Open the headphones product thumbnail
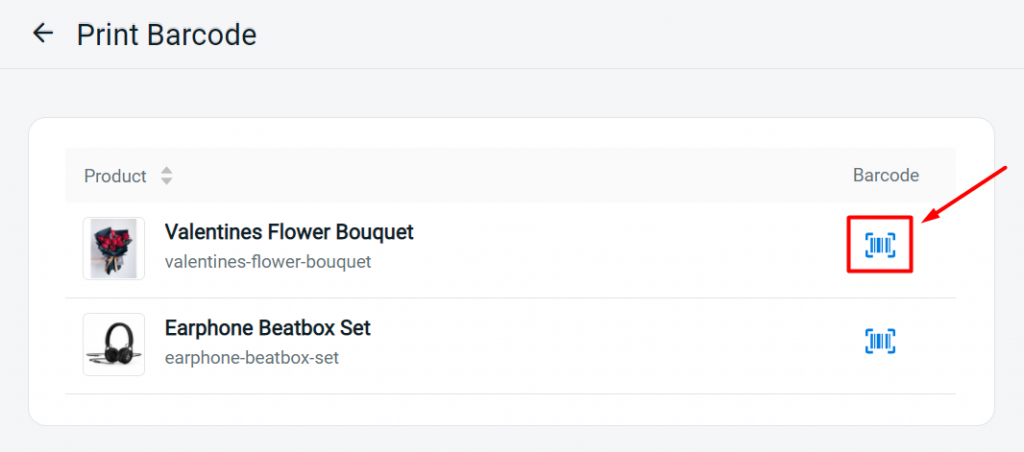This screenshot has height=452, width=1024. 114,344
